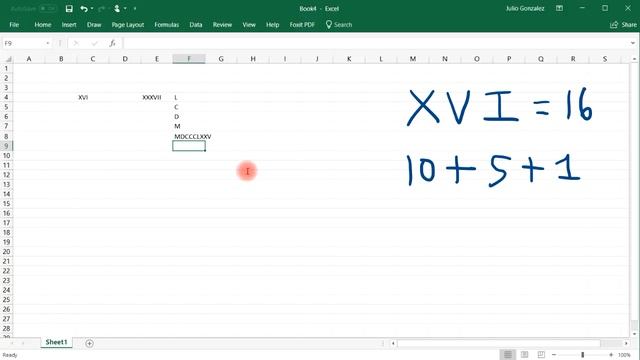Select cell containing XVI

tap(93, 97)
